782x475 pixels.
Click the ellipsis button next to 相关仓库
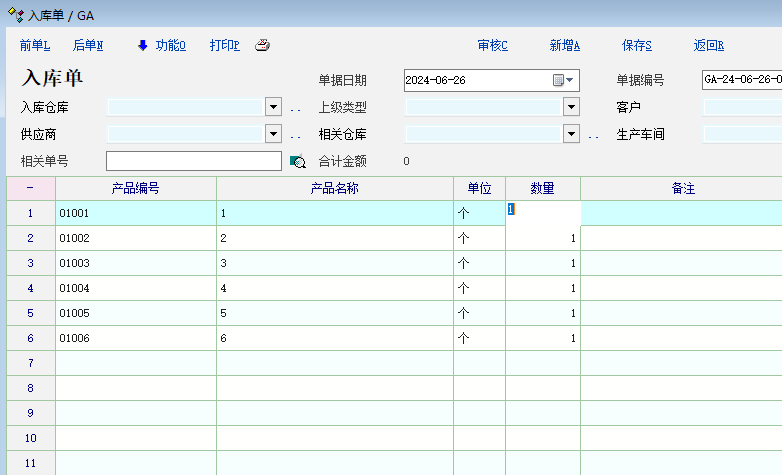point(593,135)
